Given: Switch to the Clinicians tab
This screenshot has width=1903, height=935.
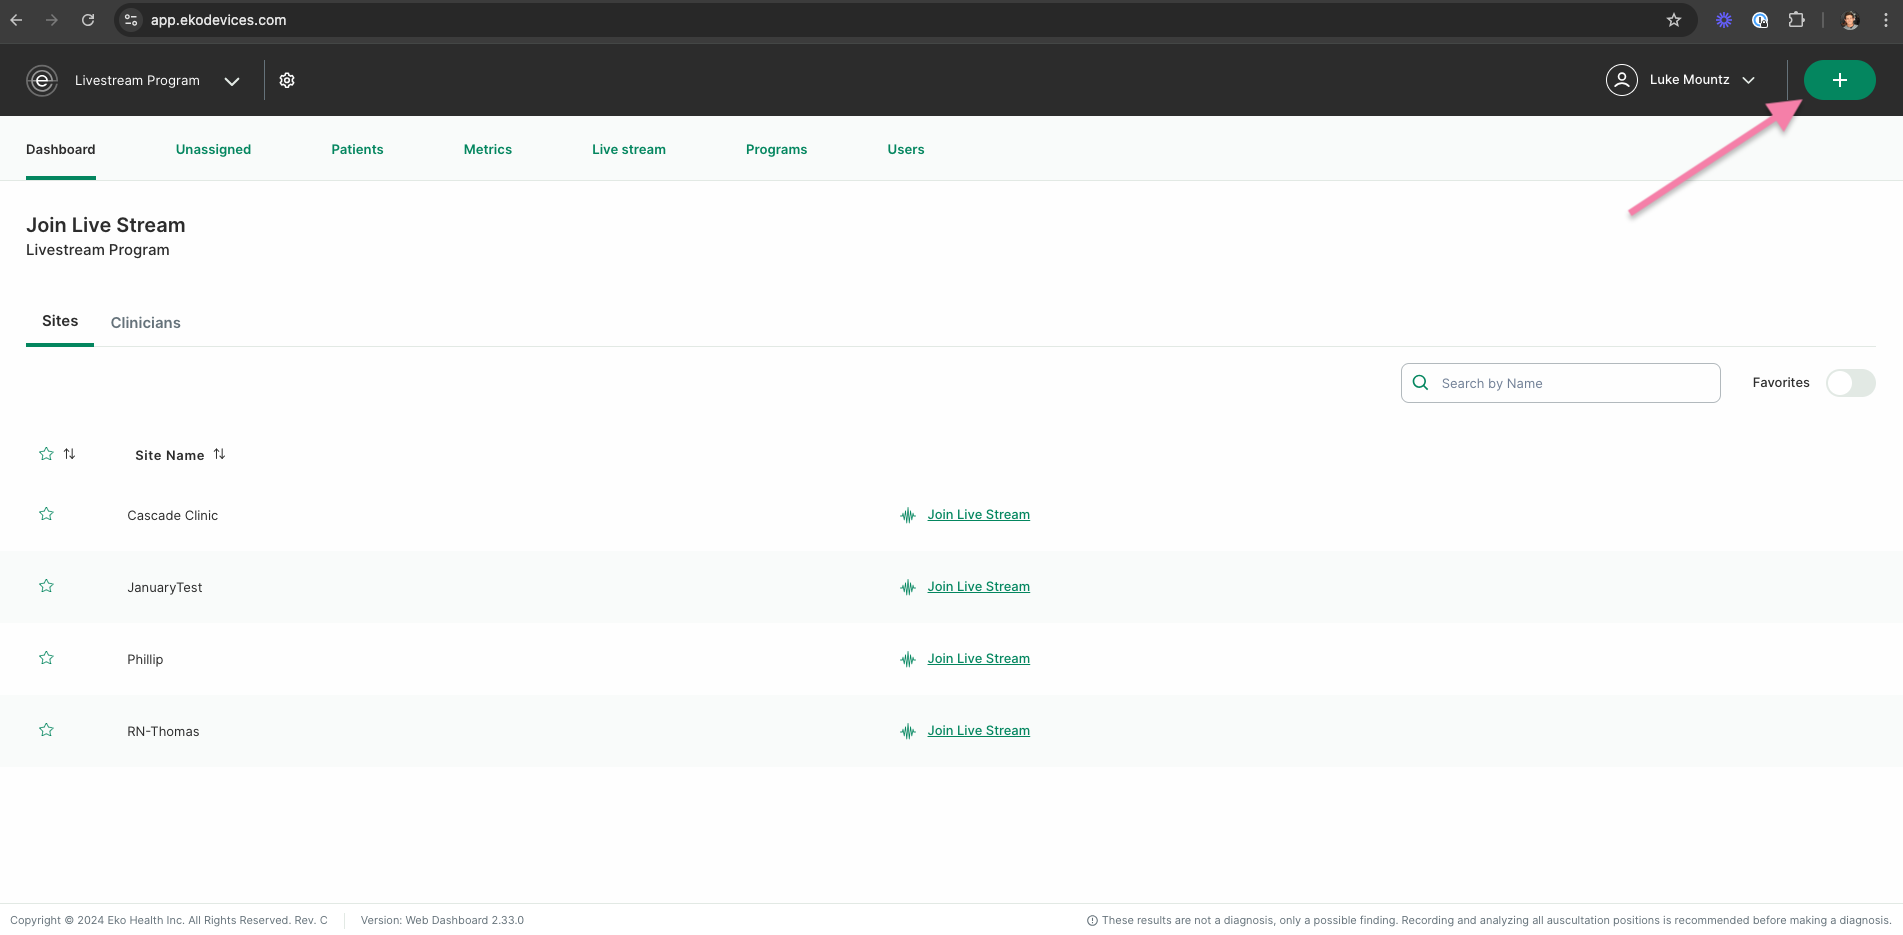Looking at the screenshot, I should pyautogui.click(x=145, y=322).
